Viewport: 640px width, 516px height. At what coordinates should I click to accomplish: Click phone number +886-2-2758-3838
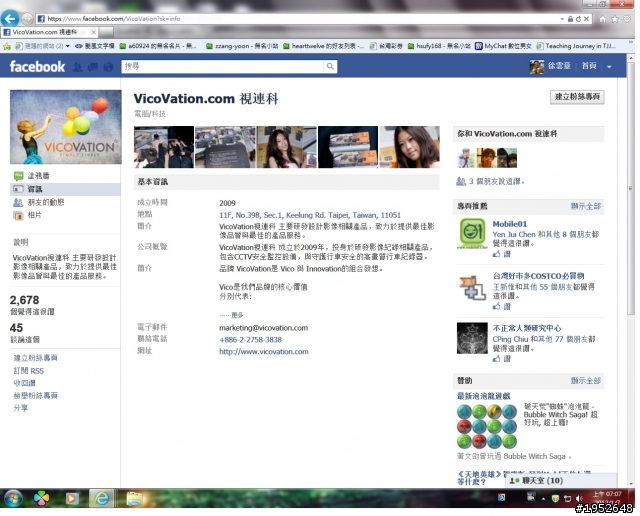click(251, 340)
